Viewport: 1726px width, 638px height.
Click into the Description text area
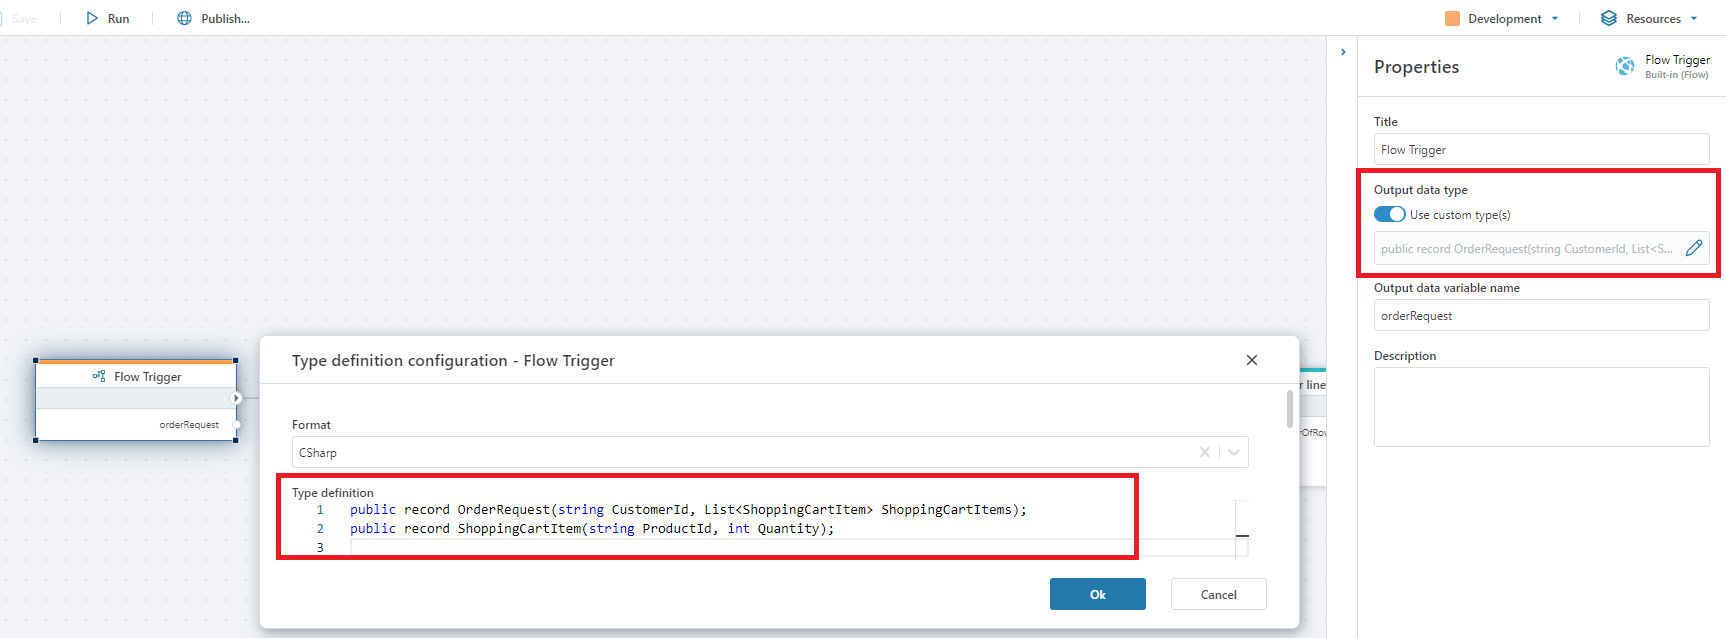pos(1540,406)
